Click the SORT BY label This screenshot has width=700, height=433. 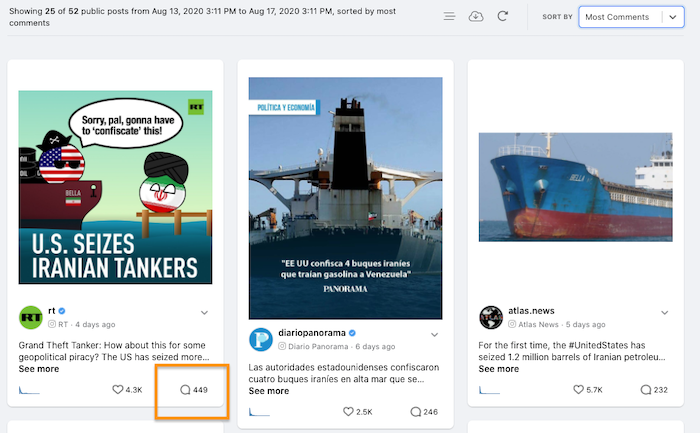pos(557,17)
